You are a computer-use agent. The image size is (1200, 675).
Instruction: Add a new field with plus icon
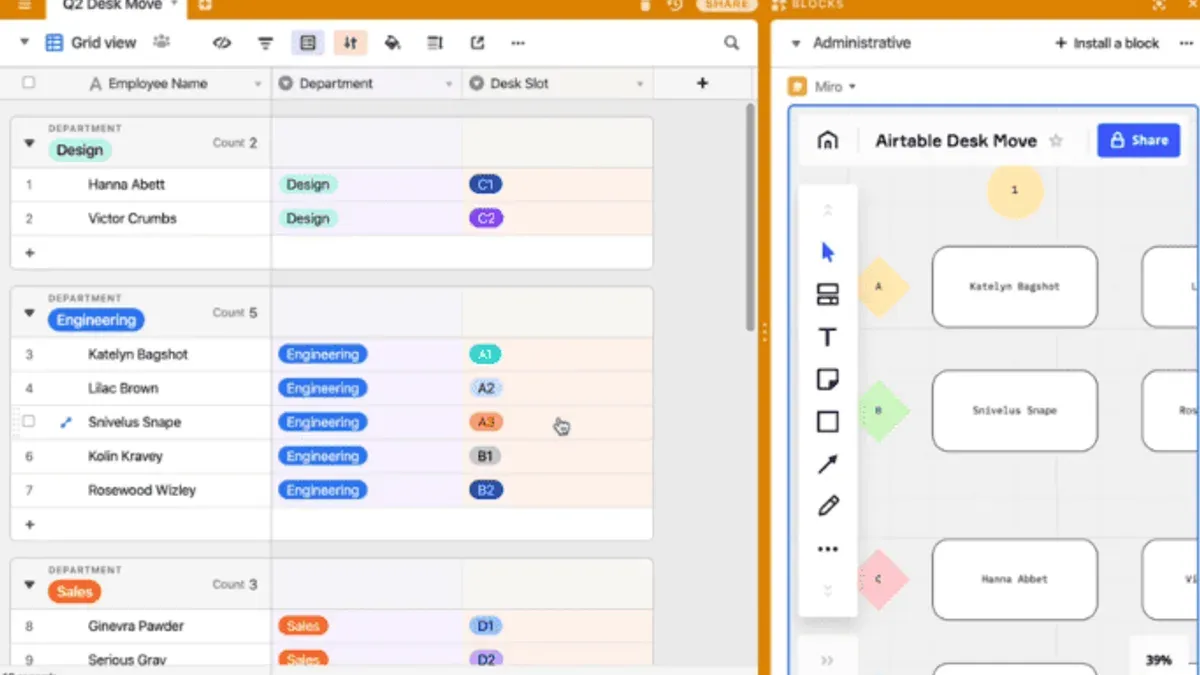tap(702, 83)
